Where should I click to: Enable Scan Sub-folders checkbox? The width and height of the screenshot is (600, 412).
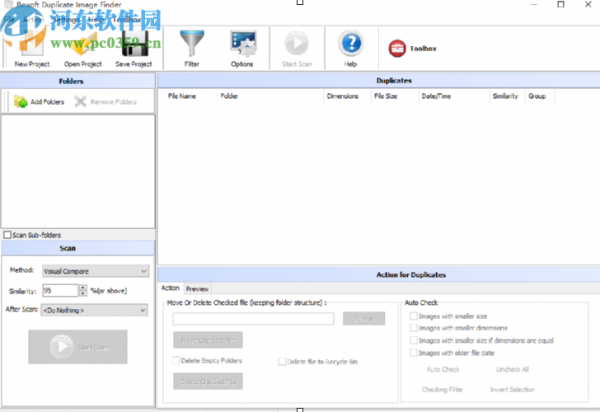(7, 235)
